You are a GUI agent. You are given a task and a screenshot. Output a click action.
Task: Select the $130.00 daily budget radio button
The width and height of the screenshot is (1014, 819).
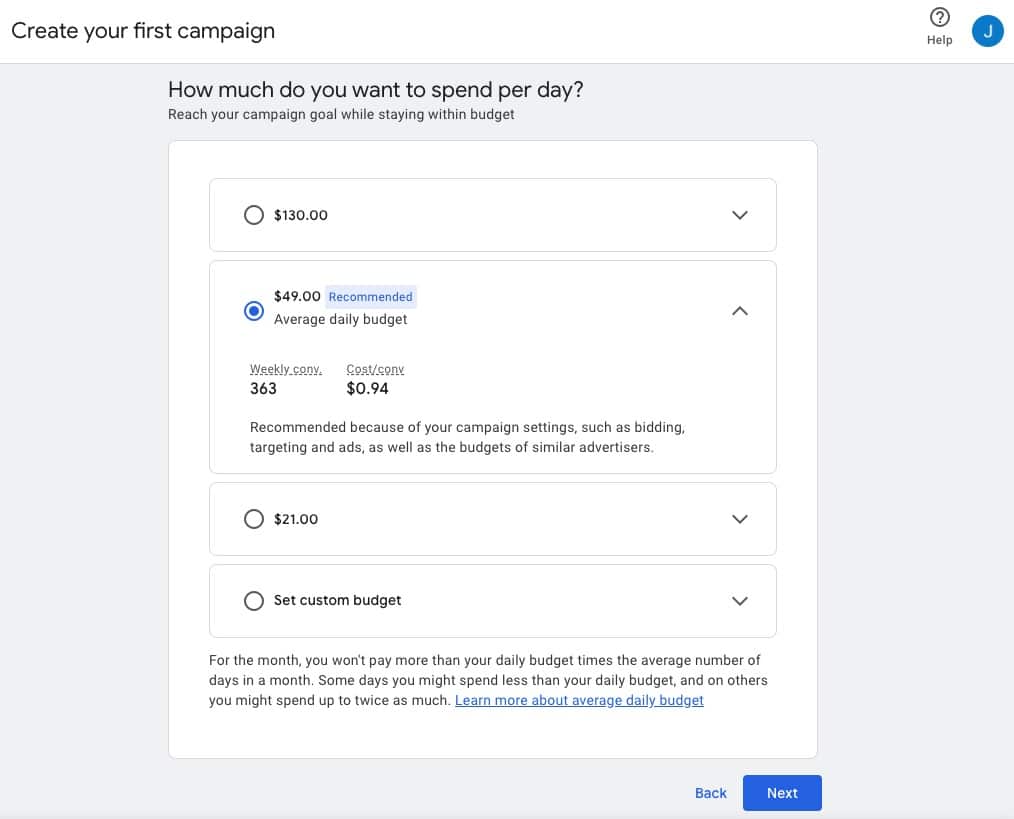click(x=254, y=215)
